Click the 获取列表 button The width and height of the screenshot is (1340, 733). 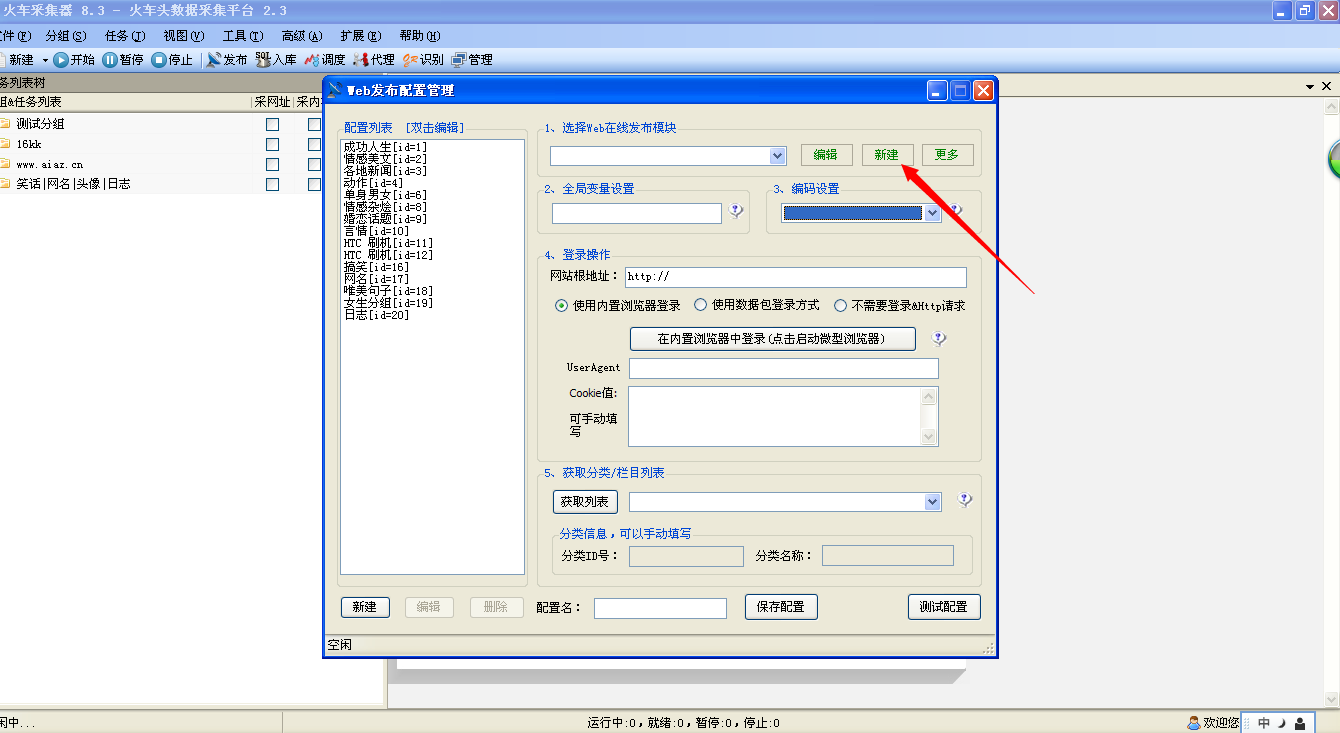(x=586, y=502)
